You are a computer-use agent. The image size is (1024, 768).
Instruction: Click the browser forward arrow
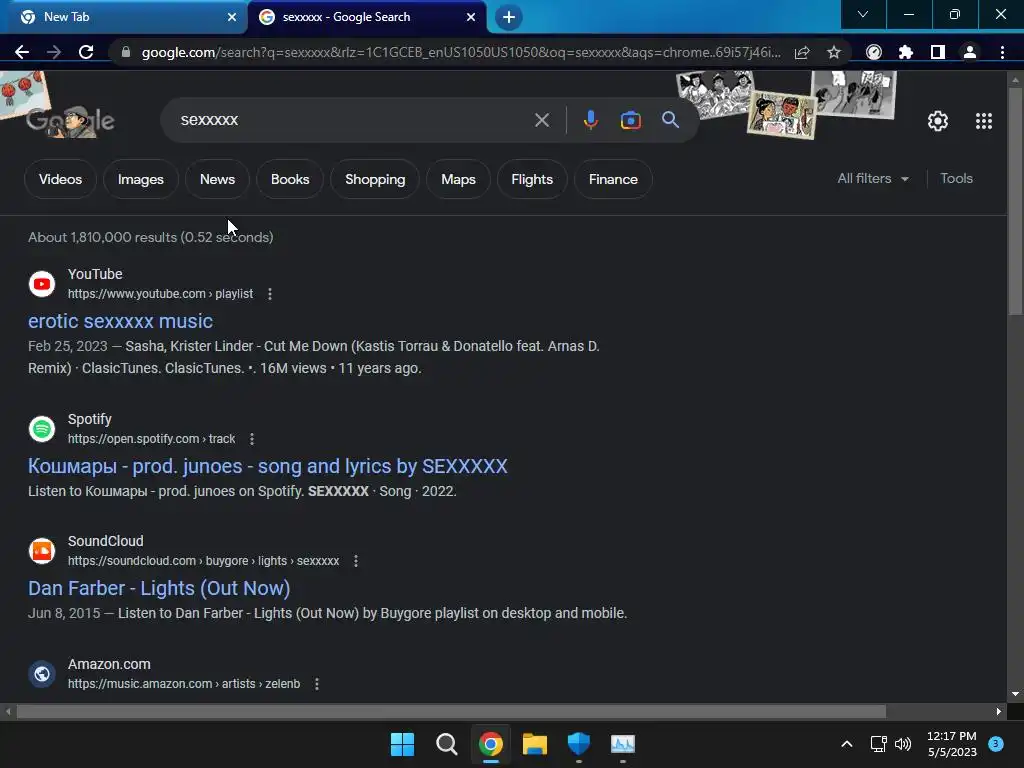coord(54,52)
